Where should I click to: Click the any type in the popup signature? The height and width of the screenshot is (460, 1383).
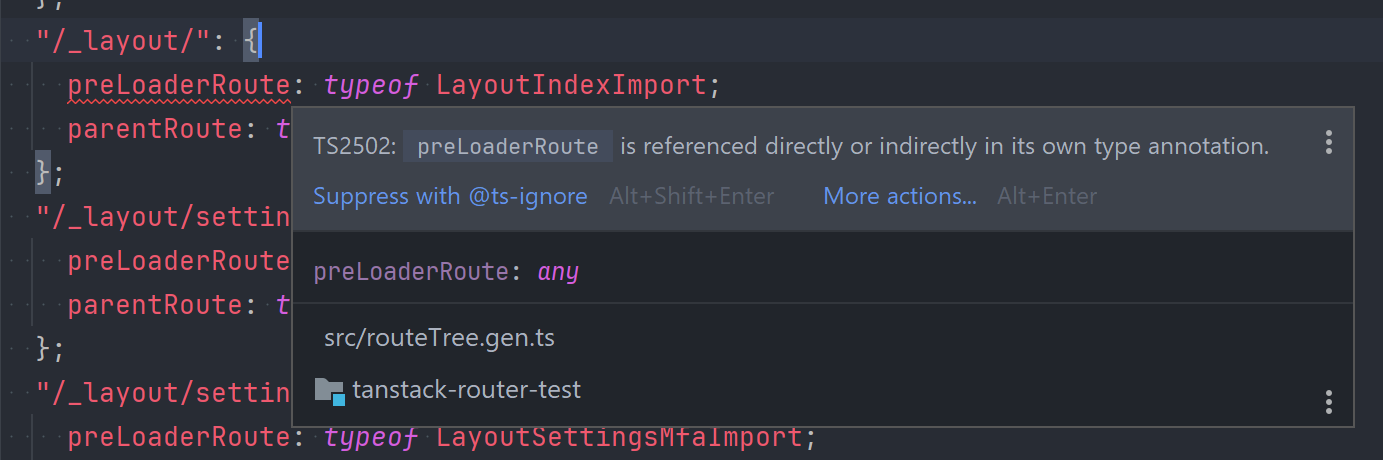point(558,271)
